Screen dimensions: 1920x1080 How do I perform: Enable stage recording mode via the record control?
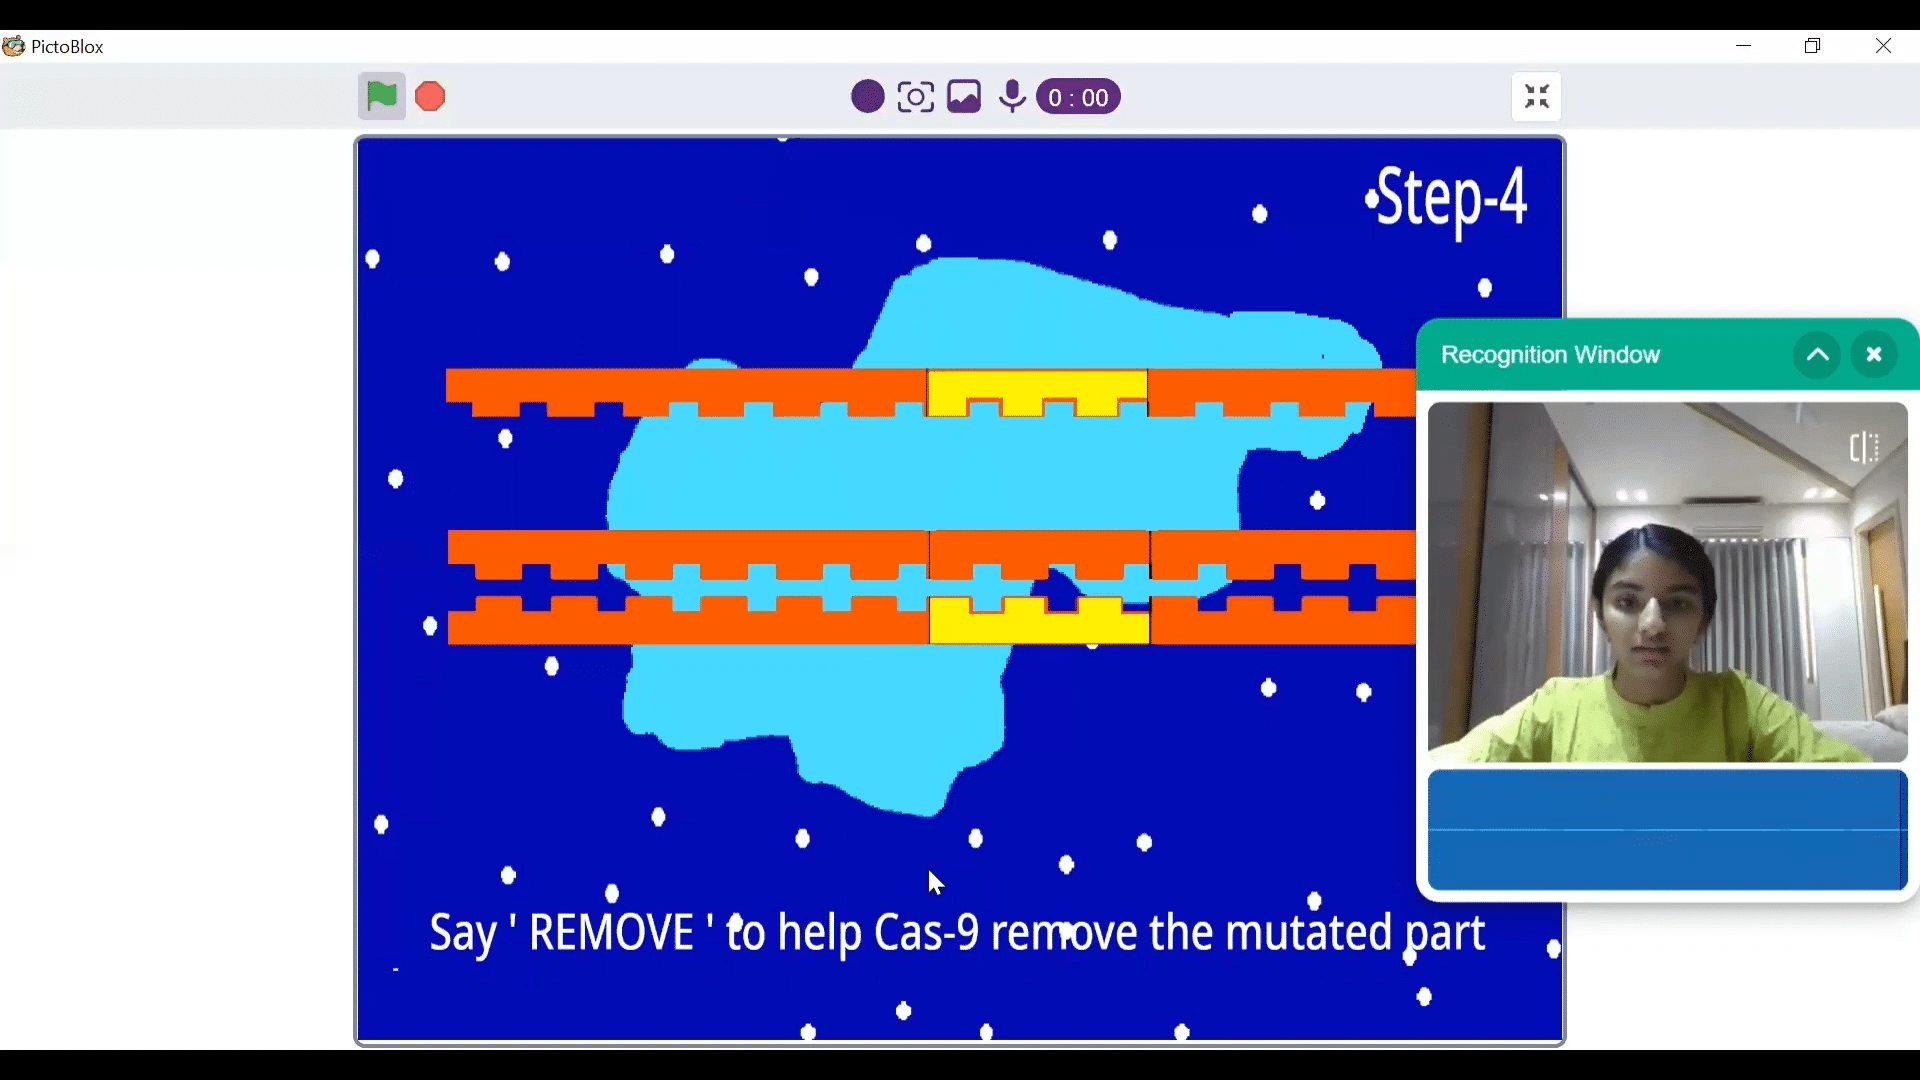pyautogui.click(x=866, y=95)
